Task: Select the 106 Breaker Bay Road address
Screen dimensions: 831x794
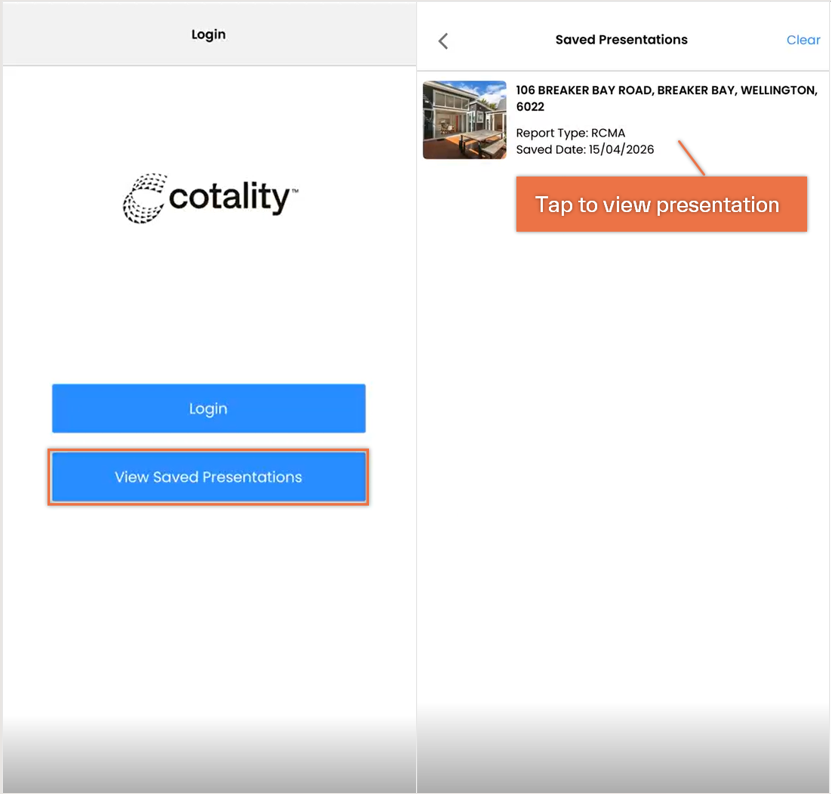Action: 667,98
